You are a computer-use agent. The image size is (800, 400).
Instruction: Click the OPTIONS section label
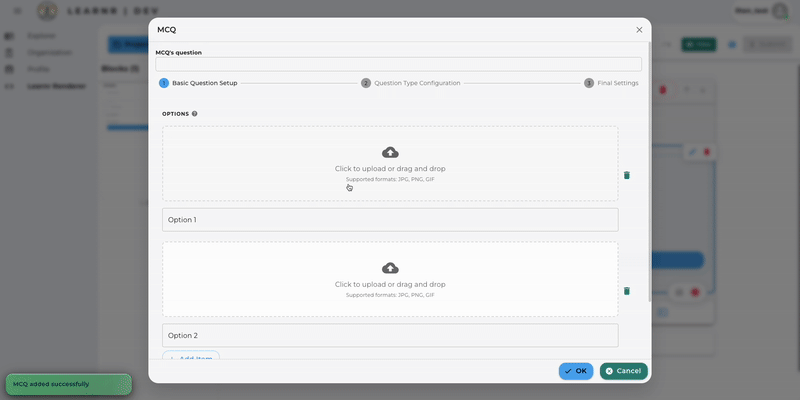coord(176,114)
